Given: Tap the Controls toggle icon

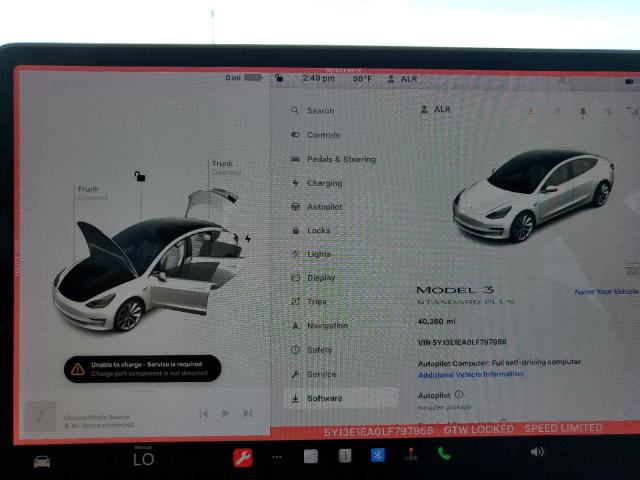Looking at the screenshot, I should click(x=295, y=135).
